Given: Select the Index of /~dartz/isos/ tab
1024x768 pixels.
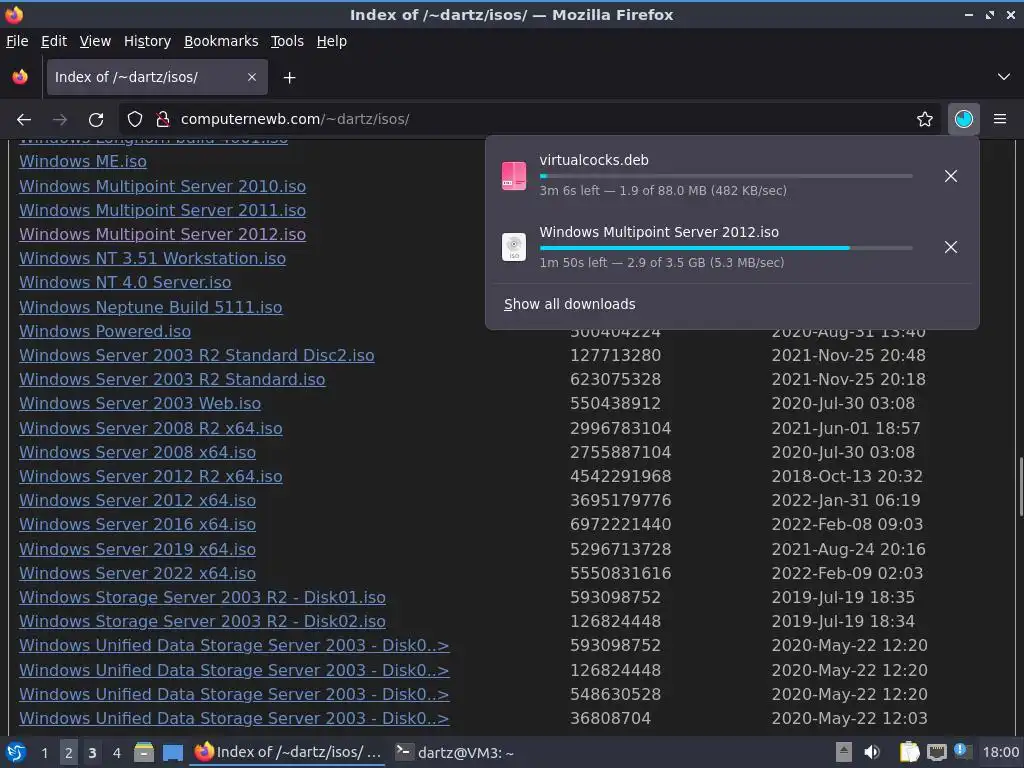Looking at the screenshot, I should point(157,77).
